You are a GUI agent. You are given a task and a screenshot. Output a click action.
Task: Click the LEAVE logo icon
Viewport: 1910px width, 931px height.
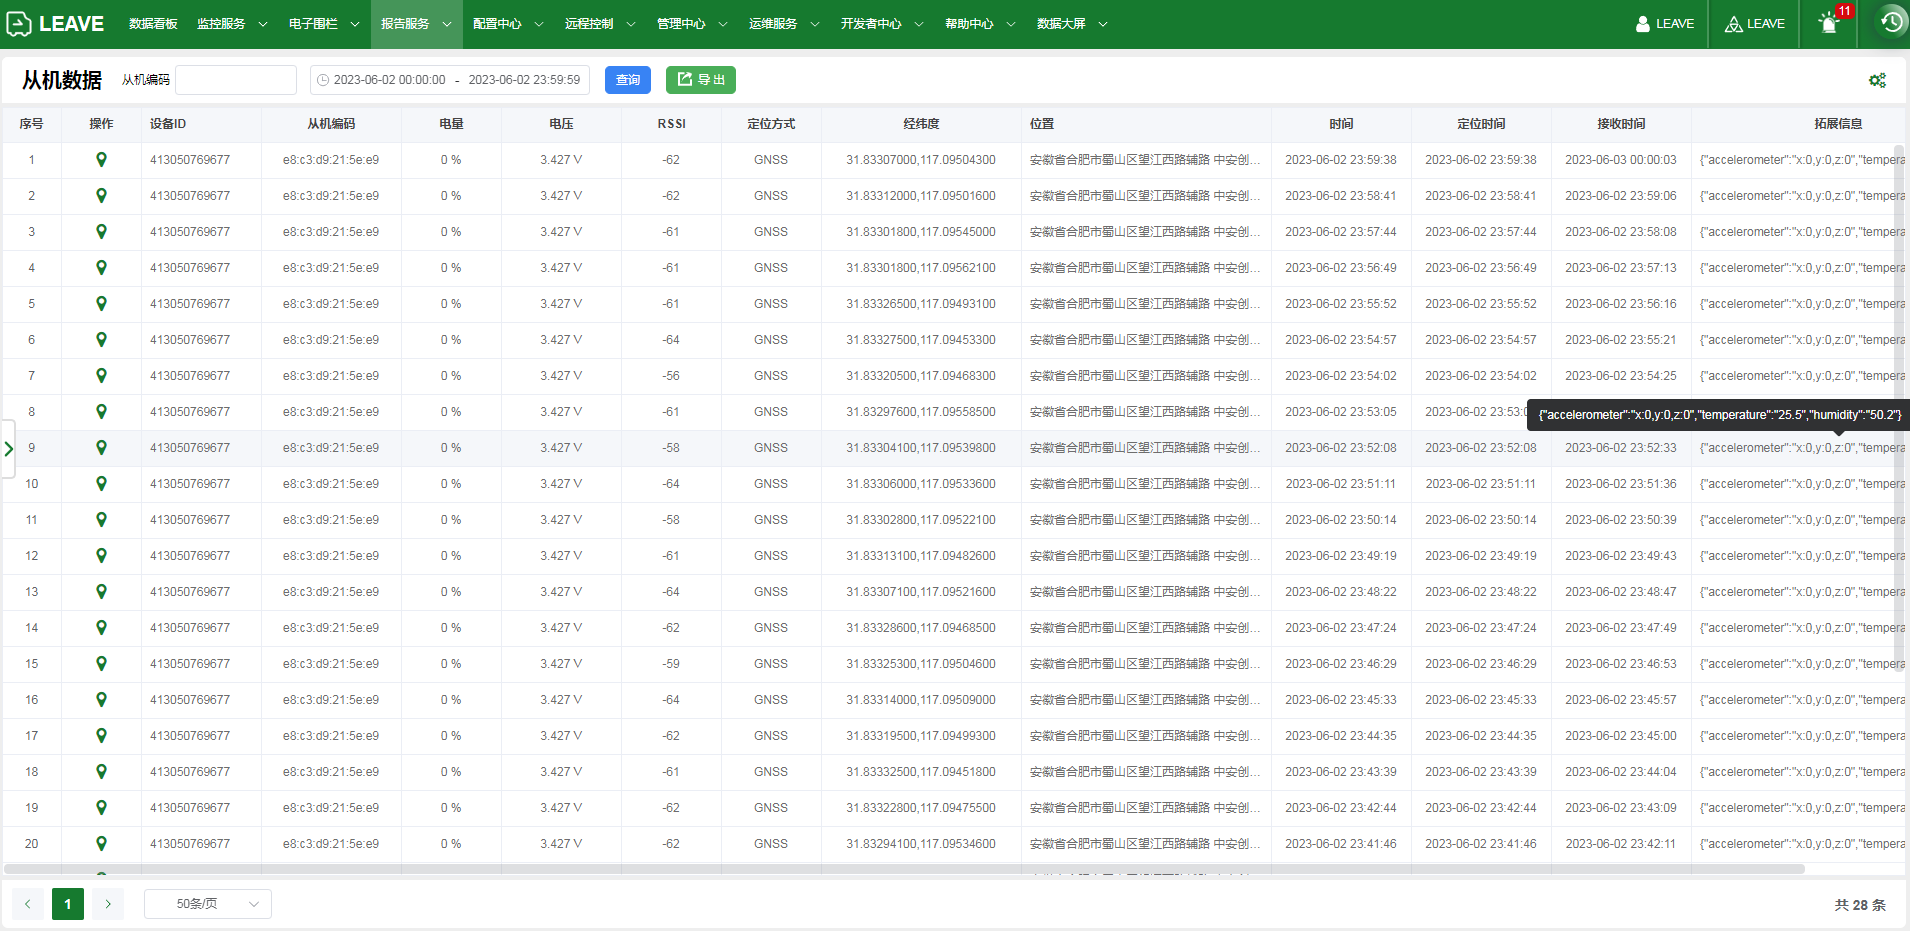click(x=19, y=24)
